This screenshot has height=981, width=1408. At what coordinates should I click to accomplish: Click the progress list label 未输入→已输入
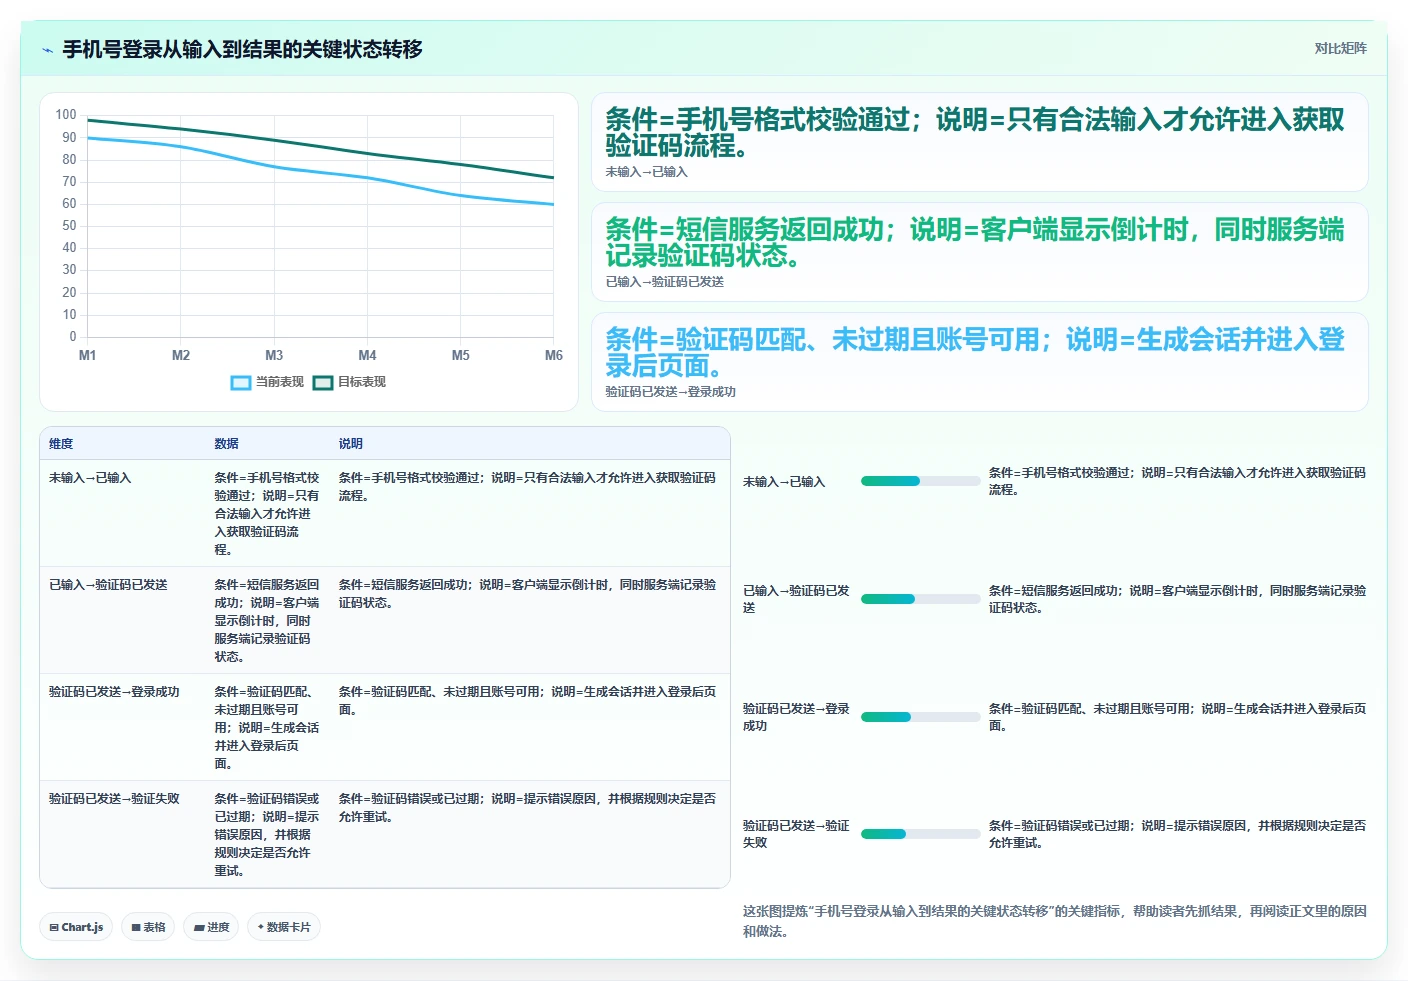click(x=784, y=482)
